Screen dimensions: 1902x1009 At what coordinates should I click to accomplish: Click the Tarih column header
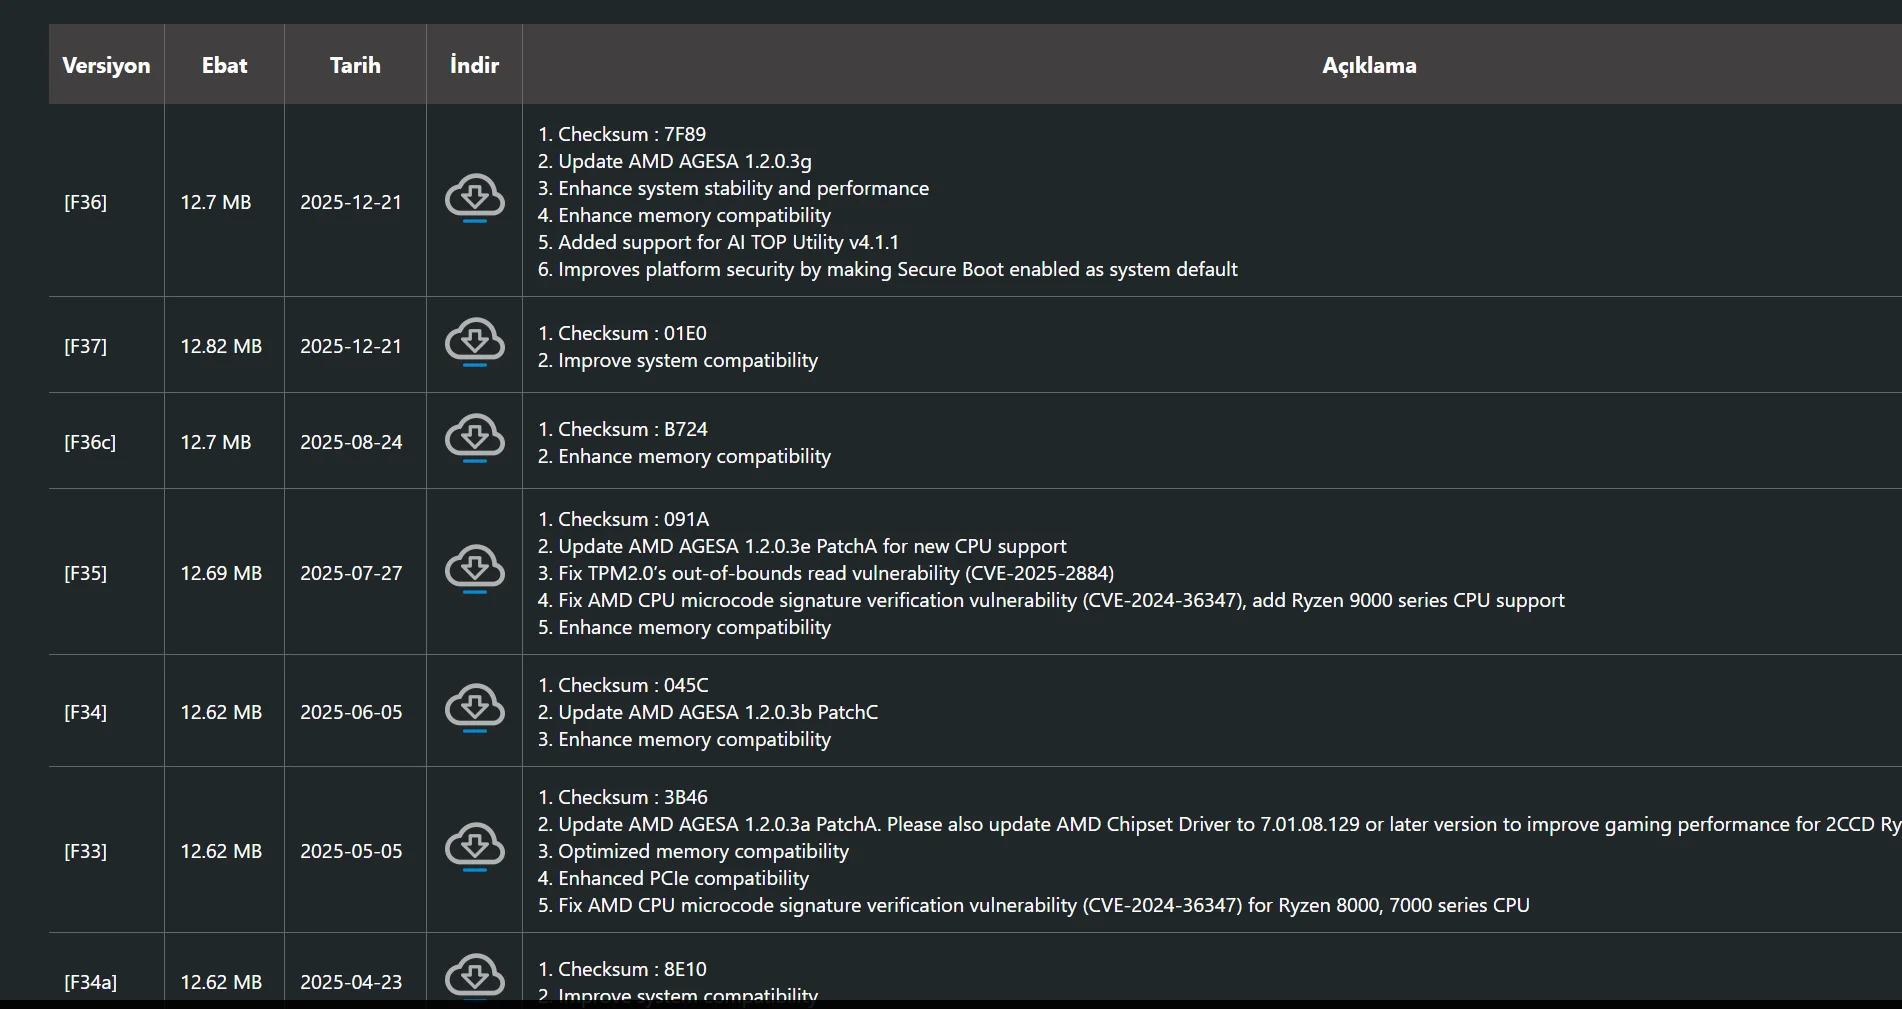click(x=355, y=65)
